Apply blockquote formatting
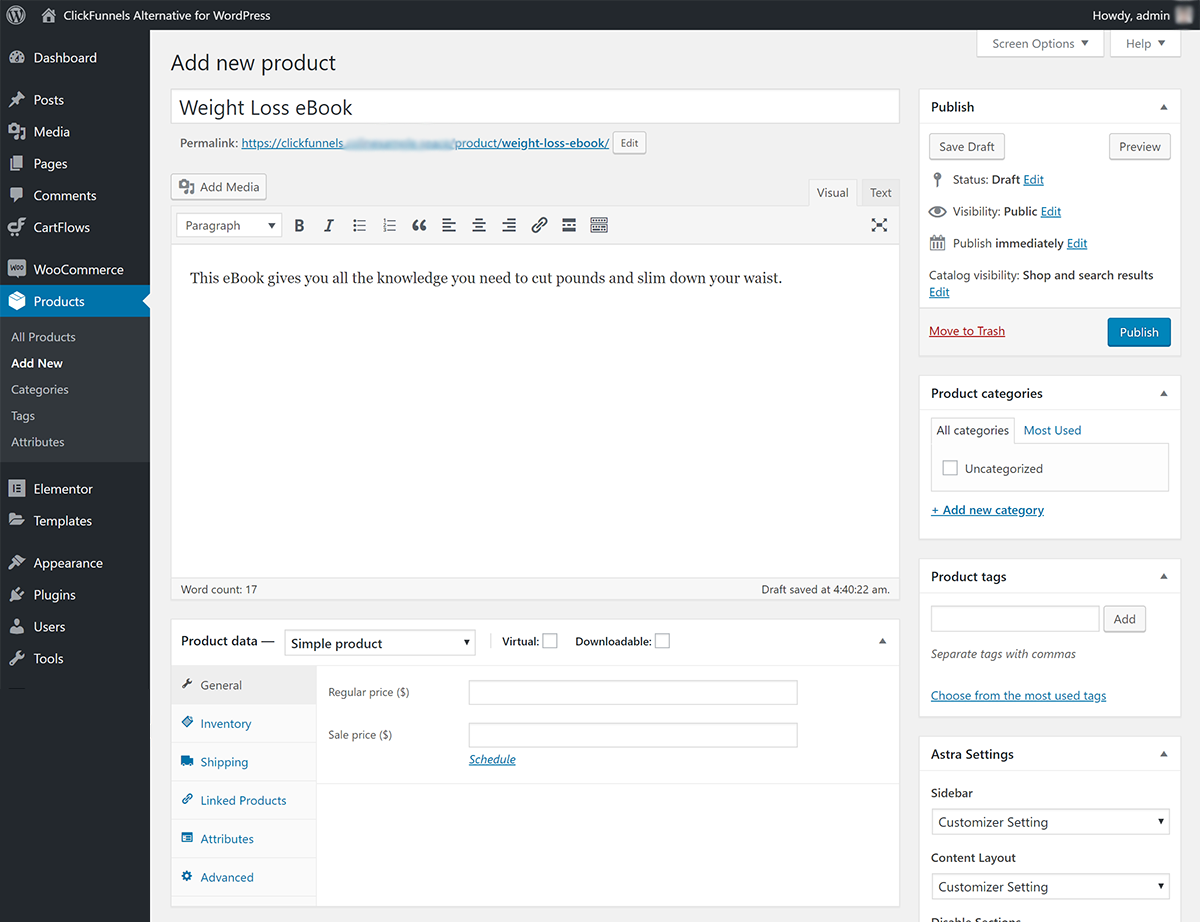Image resolution: width=1200 pixels, height=922 pixels. pyautogui.click(x=419, y=225)
